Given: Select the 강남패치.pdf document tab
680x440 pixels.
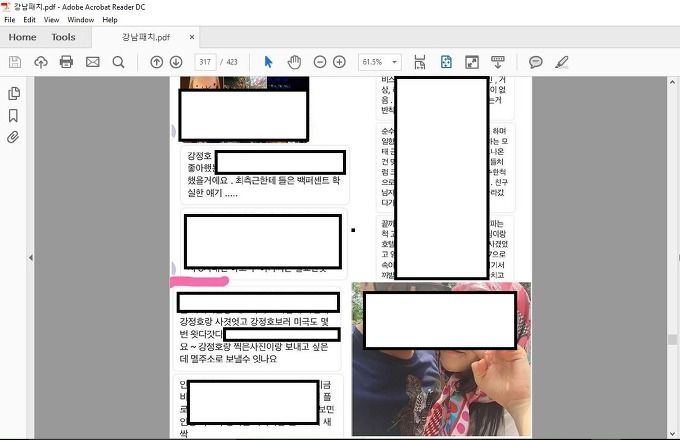Looking at the screenshot, I should (146, 37).
